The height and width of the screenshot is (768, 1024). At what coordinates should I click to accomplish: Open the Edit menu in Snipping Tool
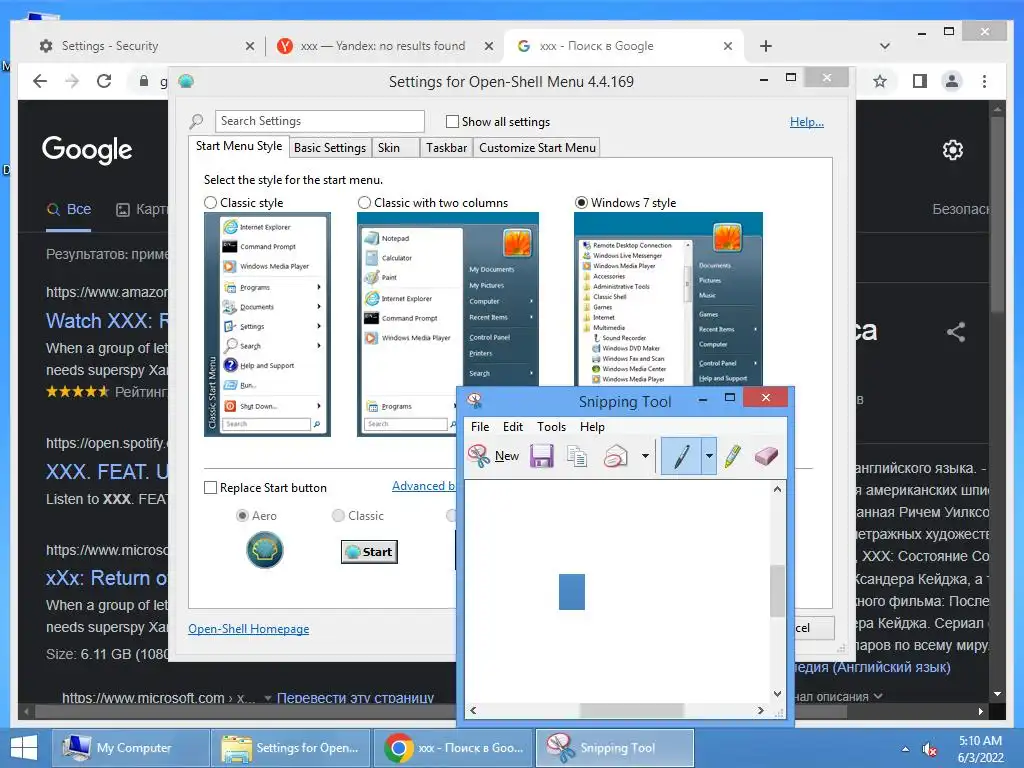(x=513, y=426)
